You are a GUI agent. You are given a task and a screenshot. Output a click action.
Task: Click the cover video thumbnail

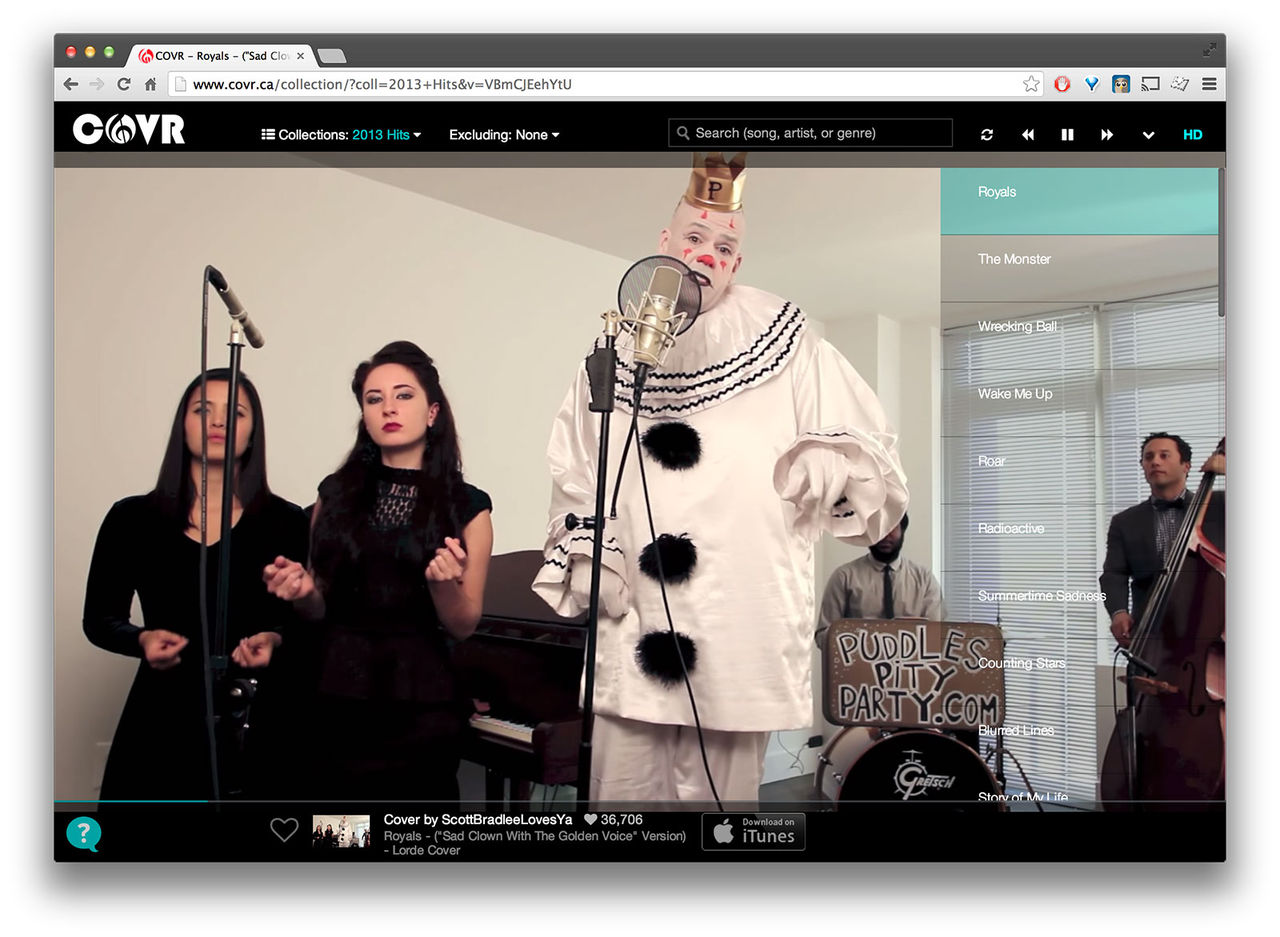click(x=341, y=831)
